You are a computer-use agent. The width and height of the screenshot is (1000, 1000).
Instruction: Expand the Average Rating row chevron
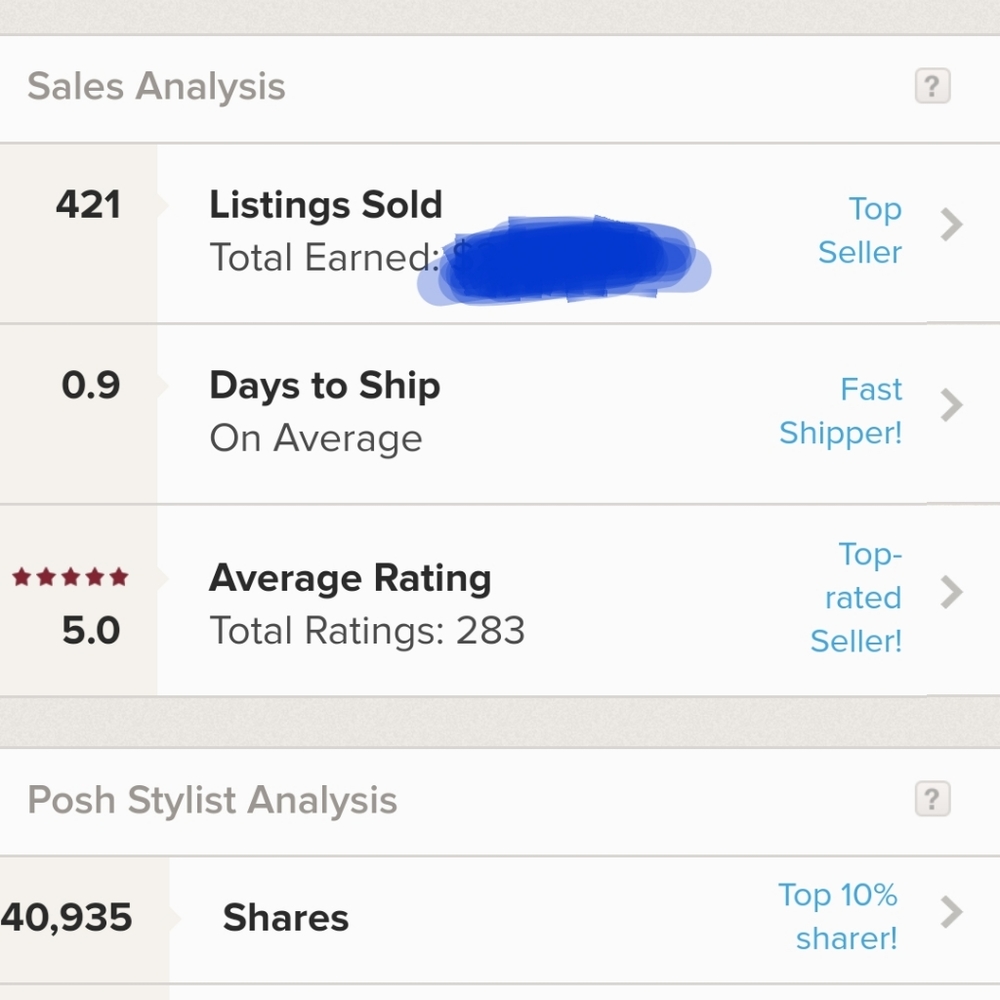tap(951, 593)
